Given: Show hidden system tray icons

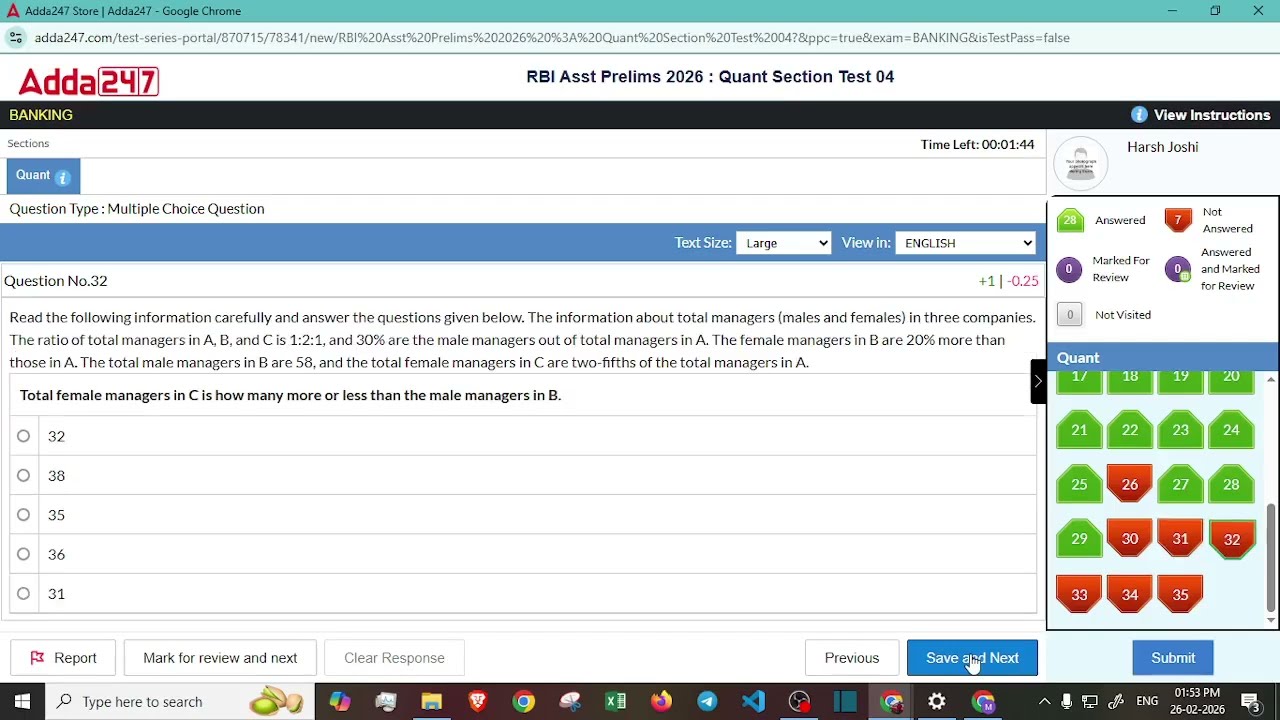Looking at the screenshot, I should (x=1044, y=702).
